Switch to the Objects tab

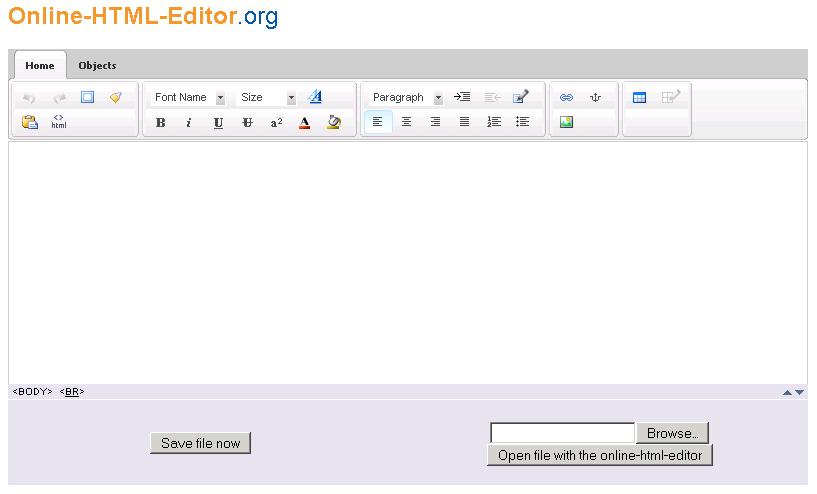tap(97, 66)
